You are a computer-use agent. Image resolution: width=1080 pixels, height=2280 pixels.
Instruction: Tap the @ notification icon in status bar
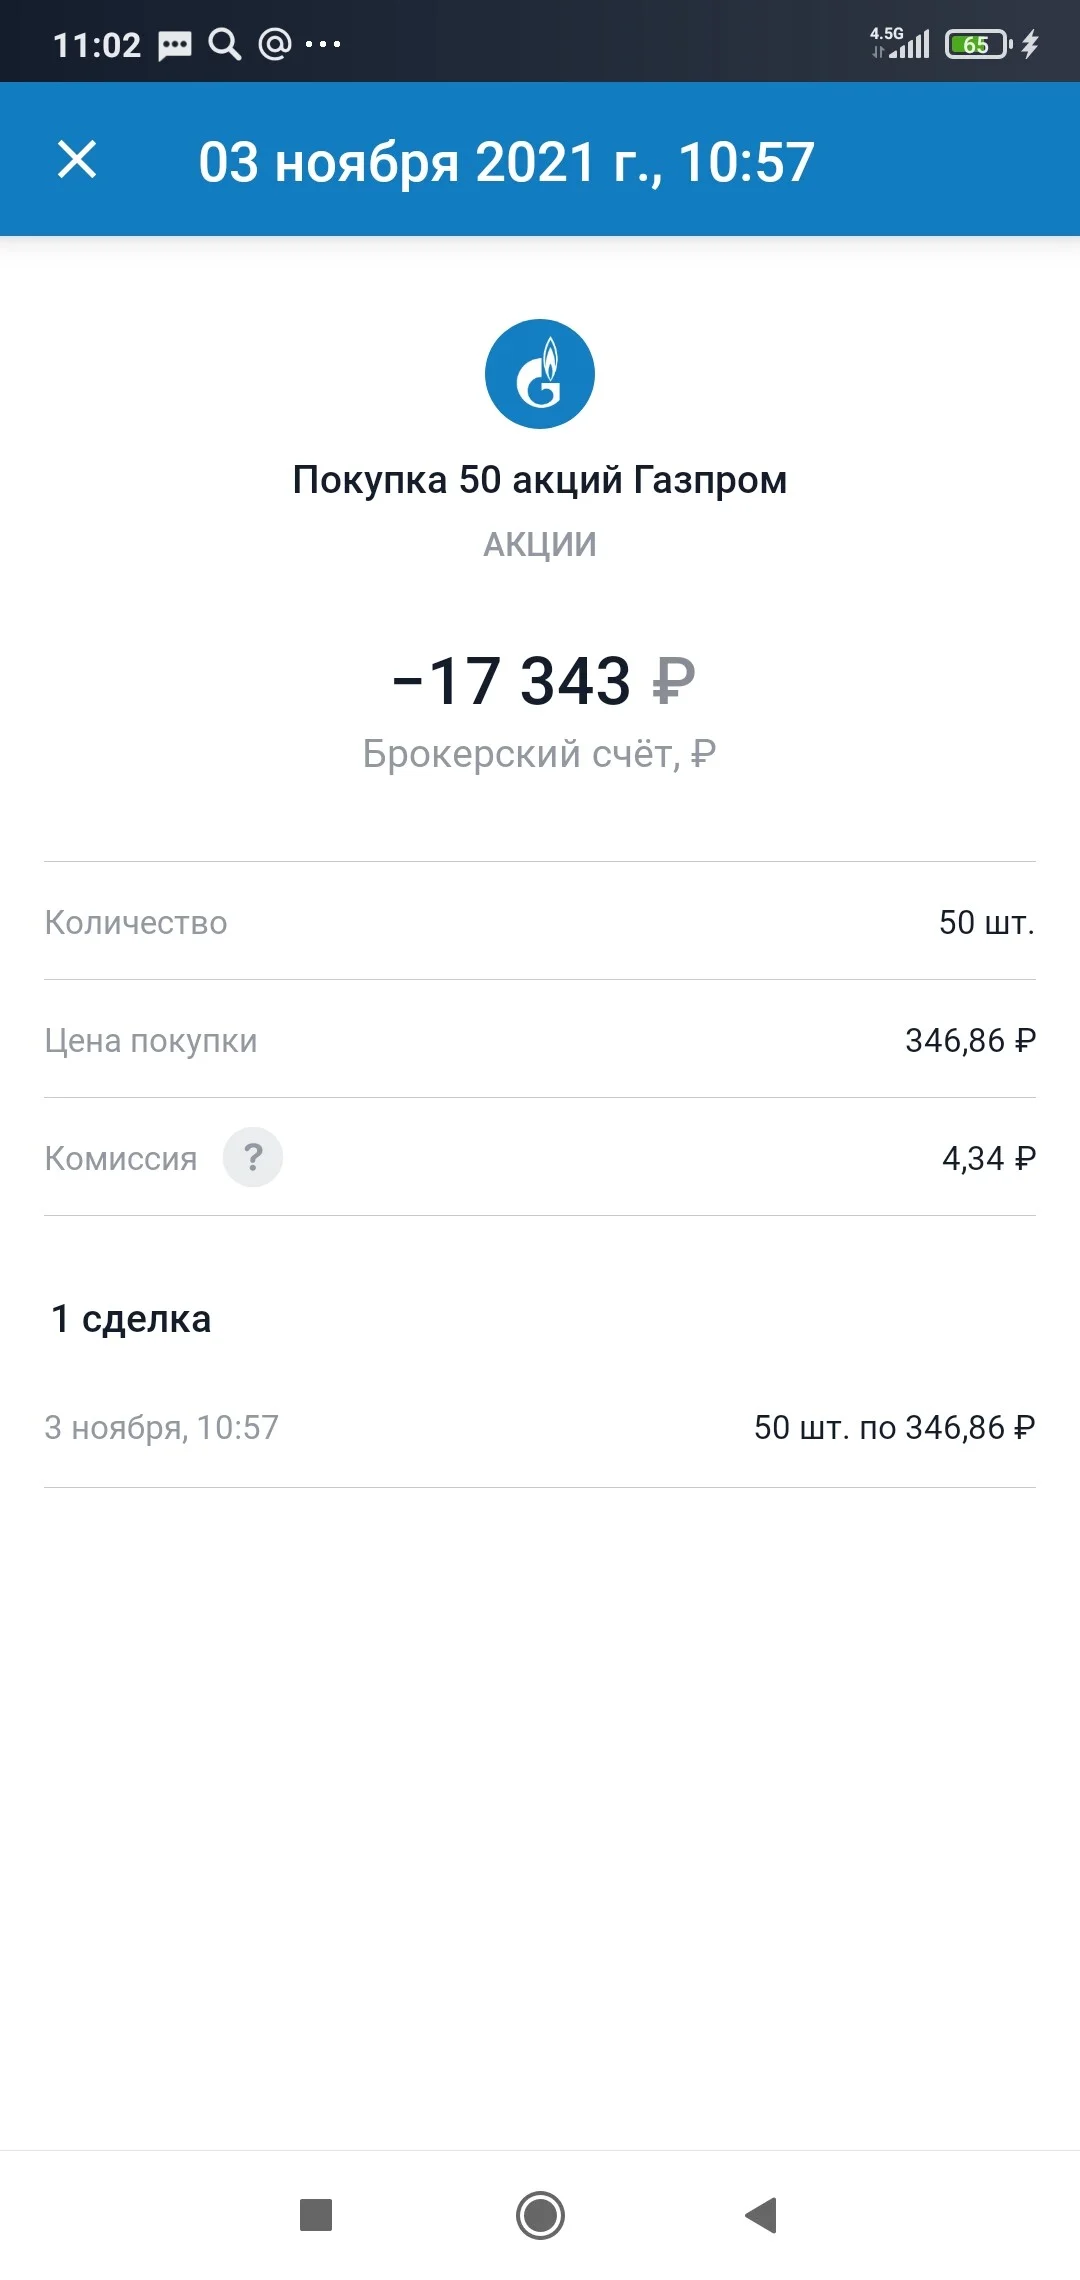pos(275,44)
